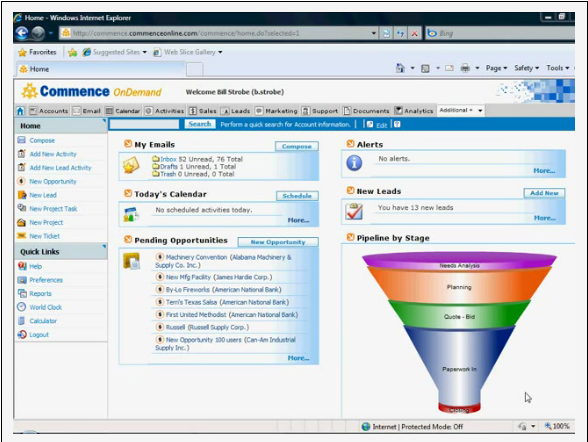Click the browser Back button

click(x=22, y=33)
